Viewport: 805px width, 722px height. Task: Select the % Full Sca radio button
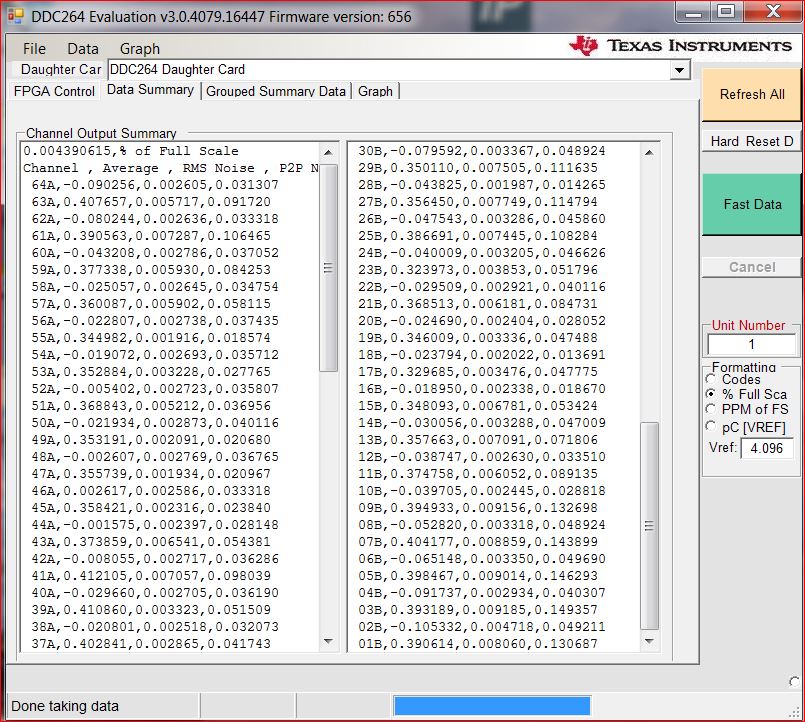point(711,394)
